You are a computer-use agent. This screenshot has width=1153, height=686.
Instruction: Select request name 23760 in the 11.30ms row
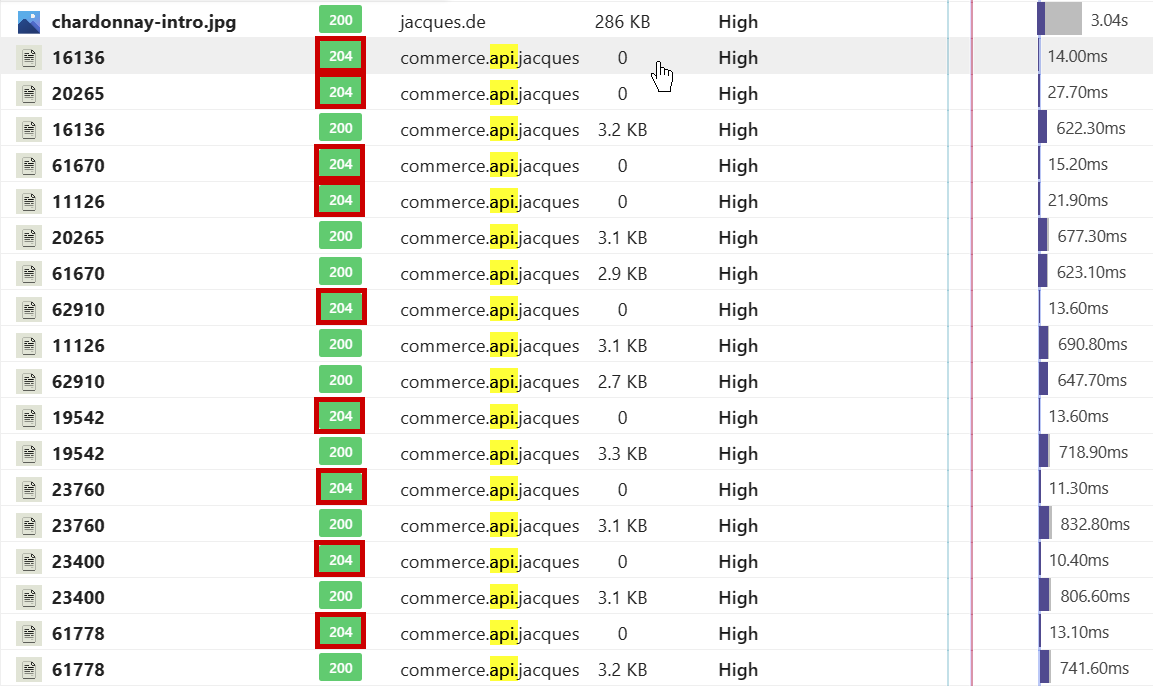[x=78, y=490]
